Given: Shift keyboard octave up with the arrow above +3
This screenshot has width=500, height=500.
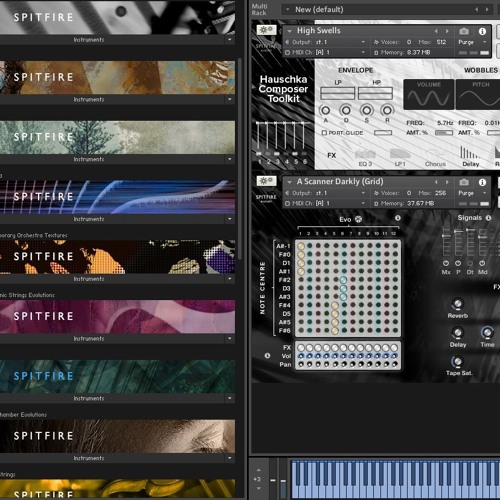Looking at the screenshot, I should click(259, 470).
